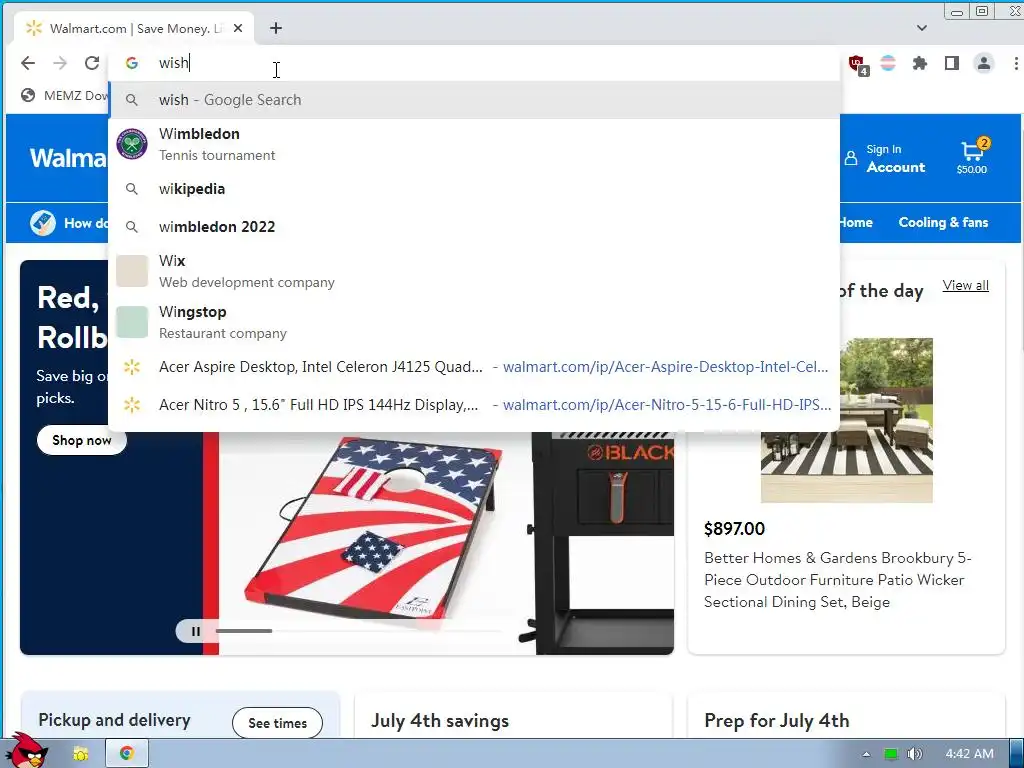This screenshot has width=1024, height=768.
Task: Click the striped flag extension icon
Action: coord(888,63)
